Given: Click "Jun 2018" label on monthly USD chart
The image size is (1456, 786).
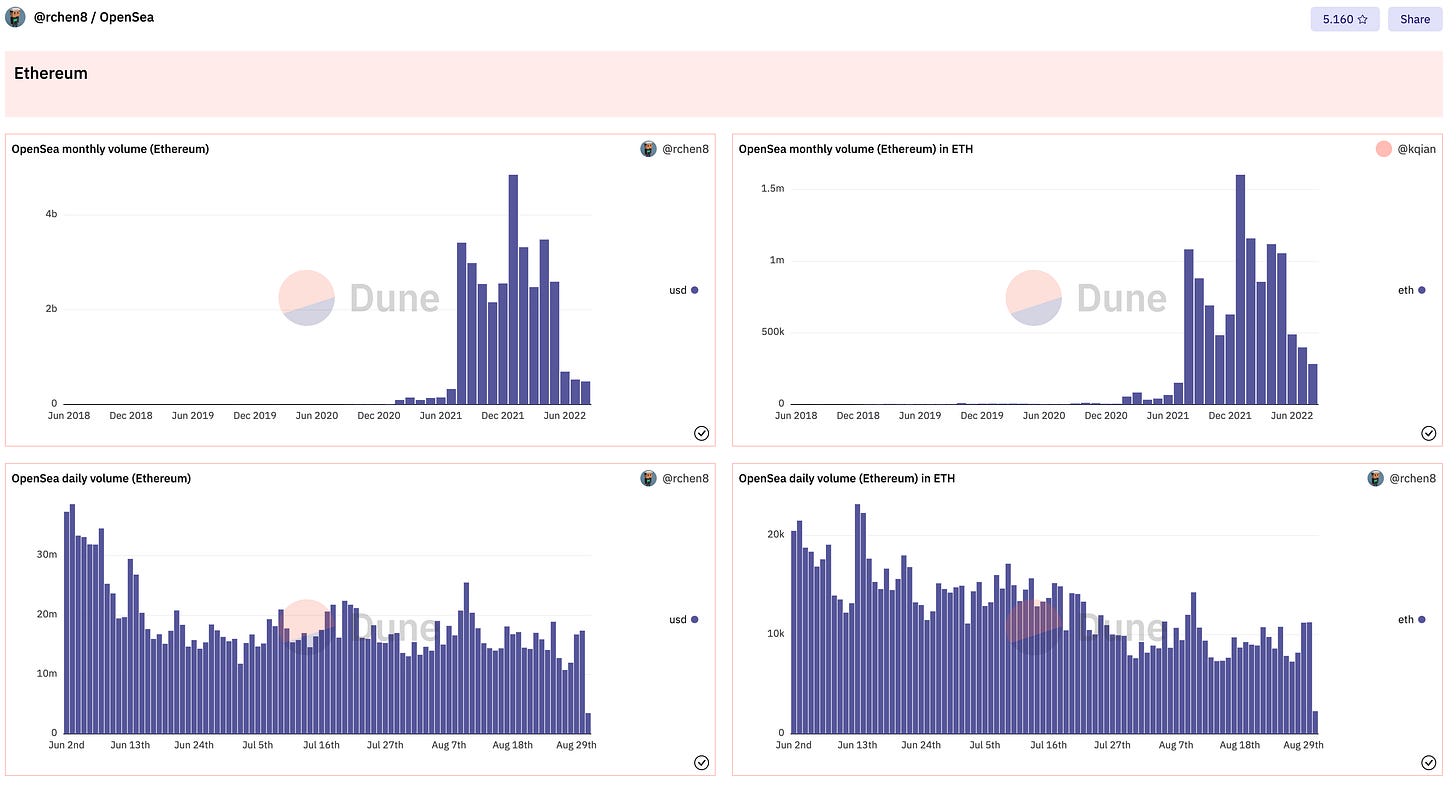Looking at the screenshot, I should [x=69, y=415].
